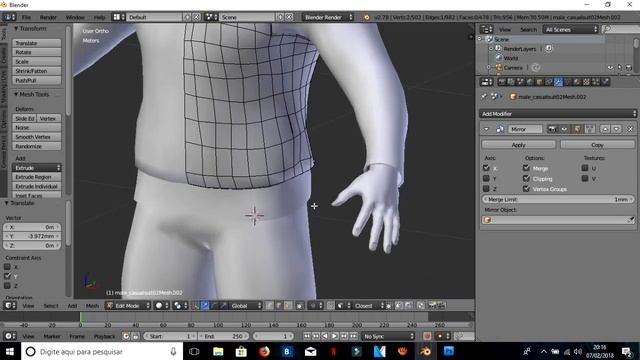Toggle limit selection to visible icon
640x360 pixels.
point(300,305)
